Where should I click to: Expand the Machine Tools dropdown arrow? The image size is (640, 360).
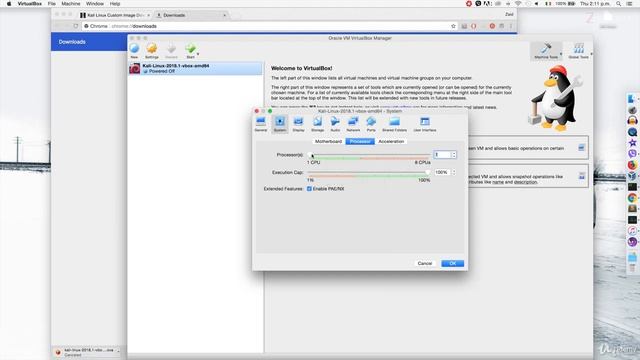(561, 54)
